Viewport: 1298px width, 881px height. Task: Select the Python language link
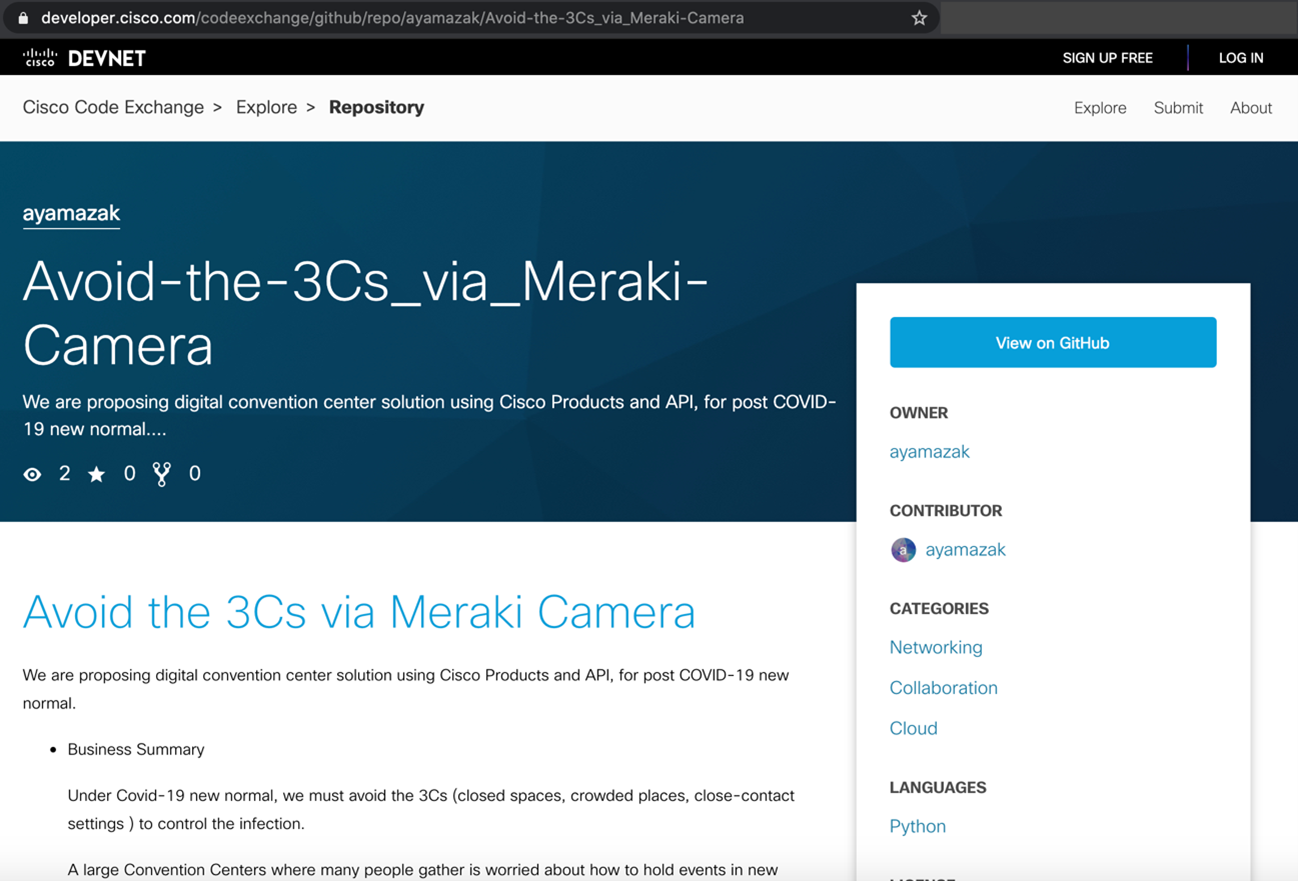point(917,826)
